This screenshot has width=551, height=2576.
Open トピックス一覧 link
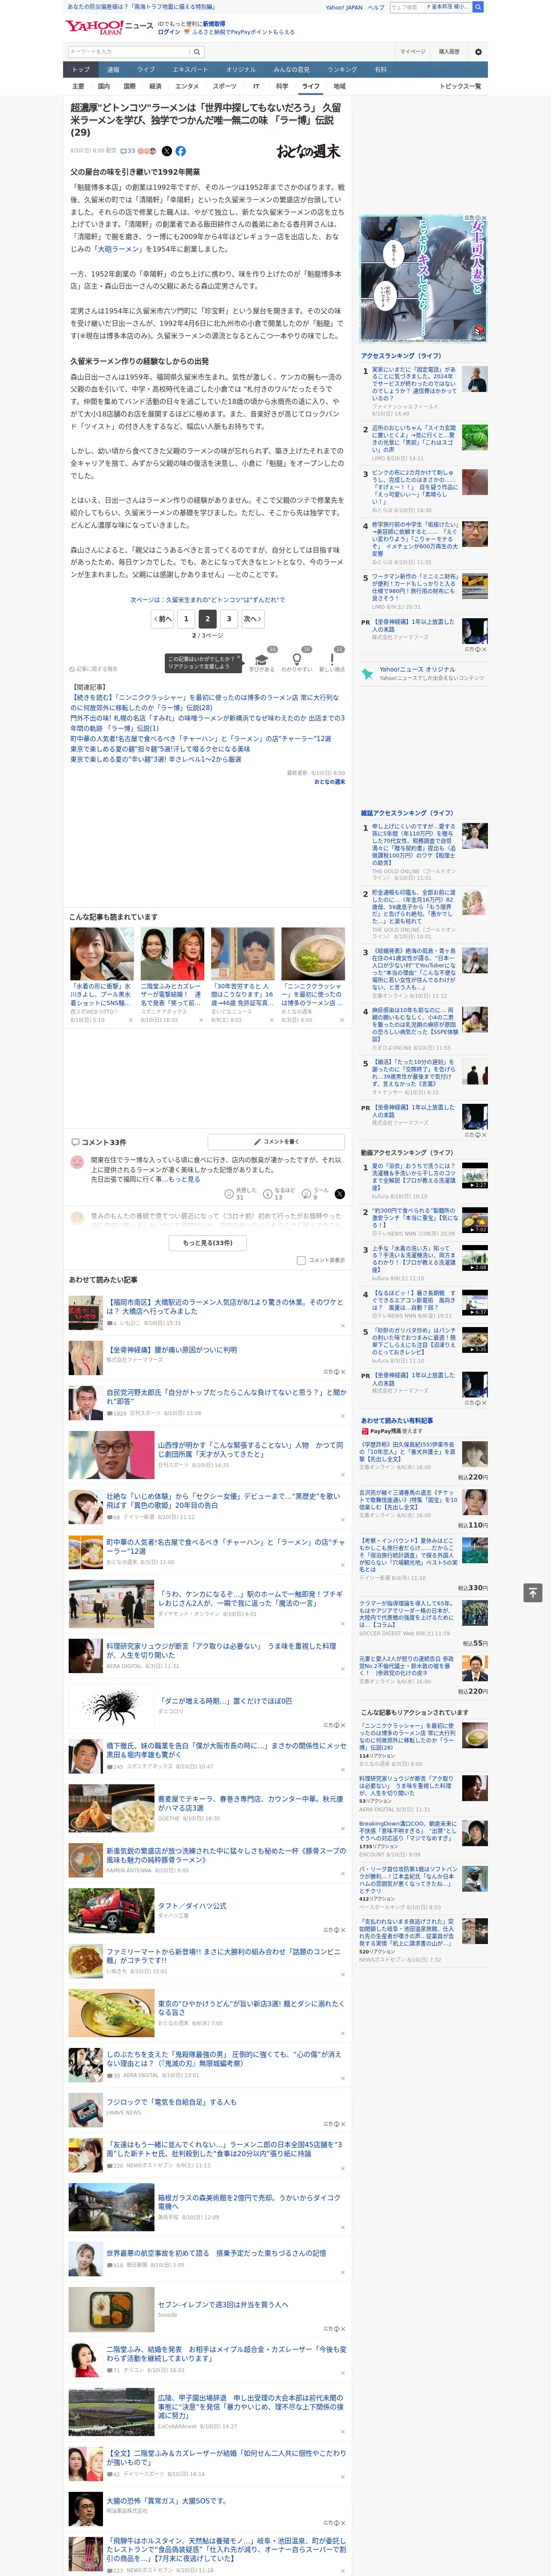pyautogui.click(x=460, y=86)
